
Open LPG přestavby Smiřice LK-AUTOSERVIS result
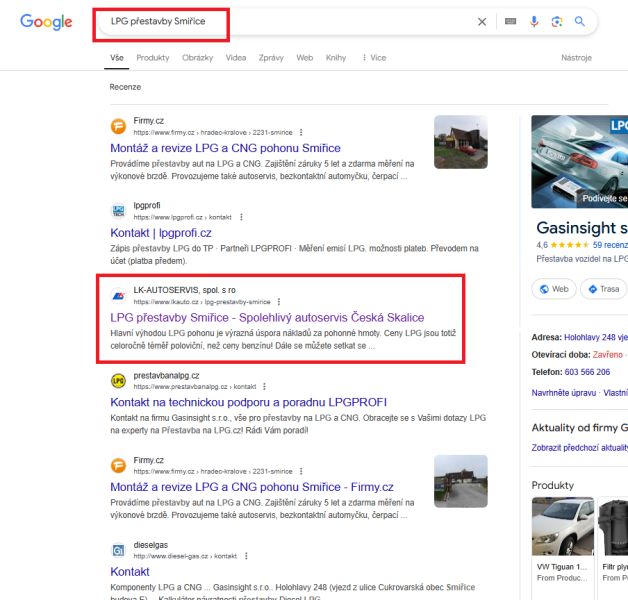pos(267,318)
